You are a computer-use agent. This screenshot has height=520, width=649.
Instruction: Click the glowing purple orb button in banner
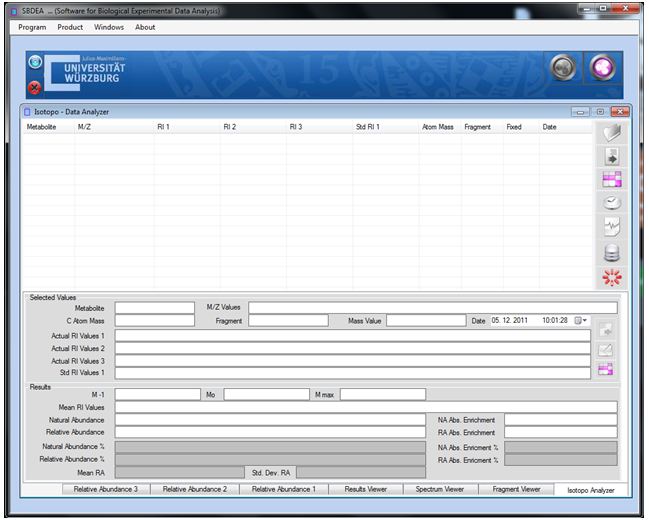click(602, 68)
